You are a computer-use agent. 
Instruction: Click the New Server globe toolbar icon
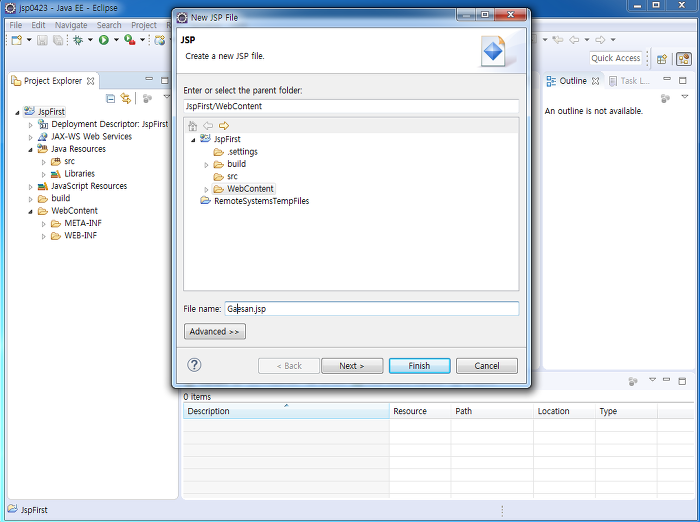(x=160, y=40)
